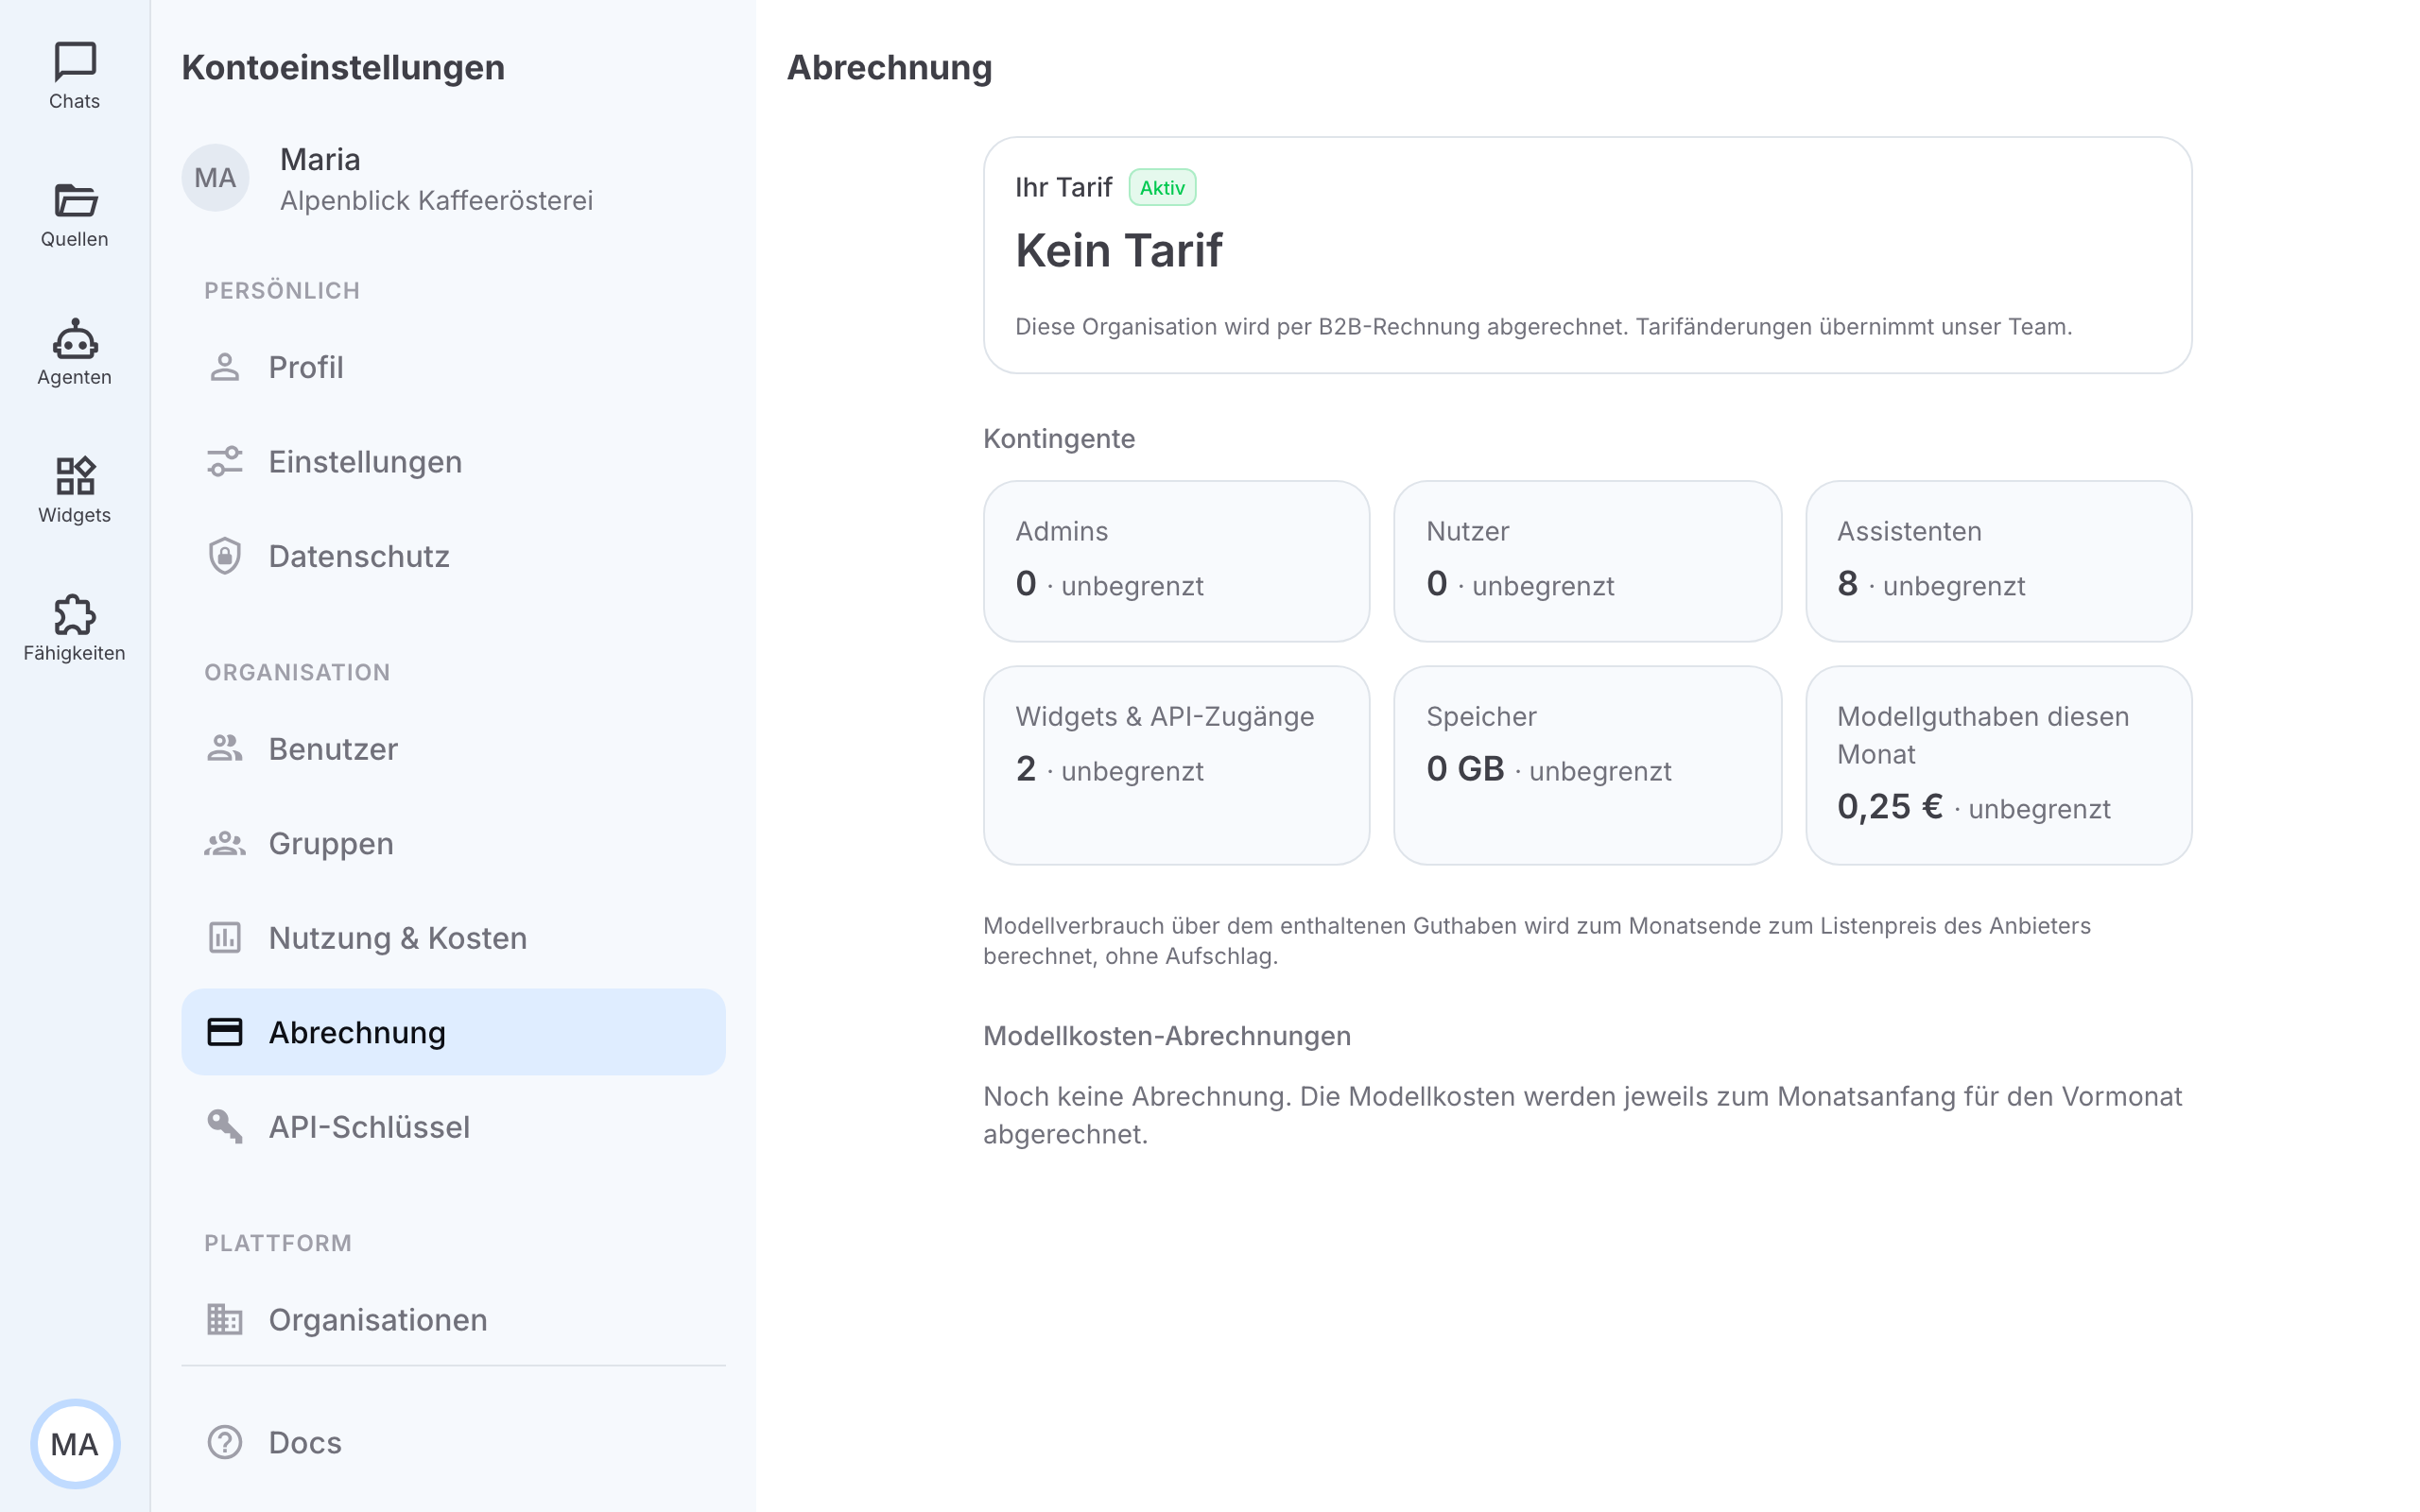Click the Modellguthaben diesen Monat card
The height and width of the screenshot is (1512, 2420).
[1998, 765]
